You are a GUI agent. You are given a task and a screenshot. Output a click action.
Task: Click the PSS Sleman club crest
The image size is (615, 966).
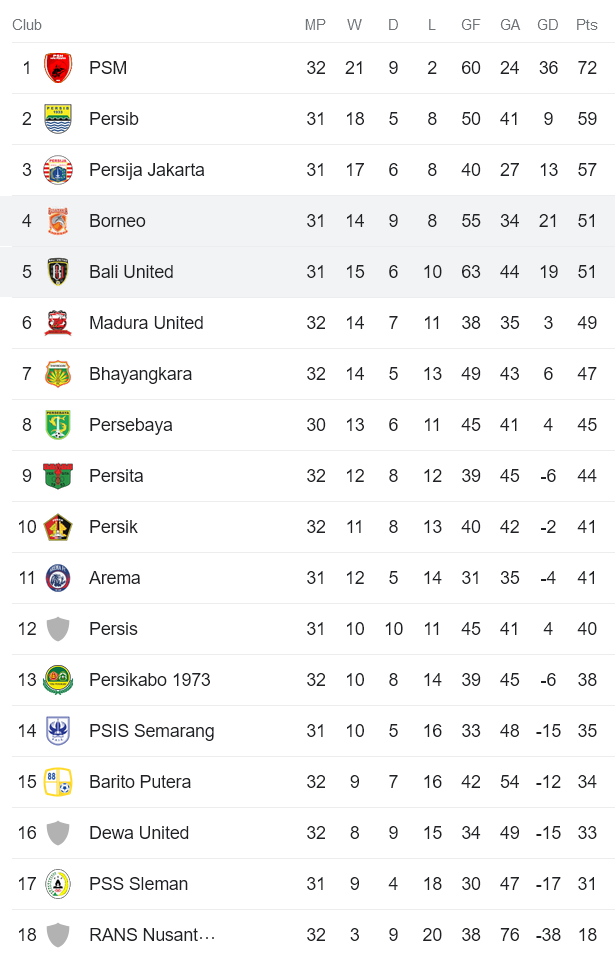[x=58, y=884]
